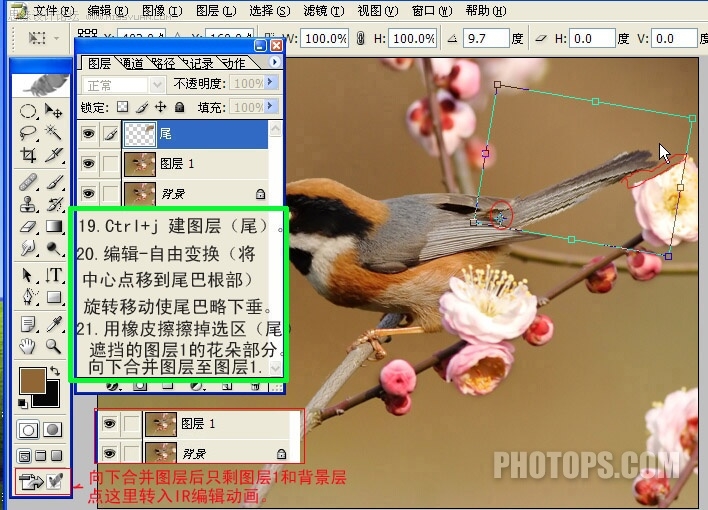
Task: Select the Elliptical Marquee tool
Action: point(28,111)
